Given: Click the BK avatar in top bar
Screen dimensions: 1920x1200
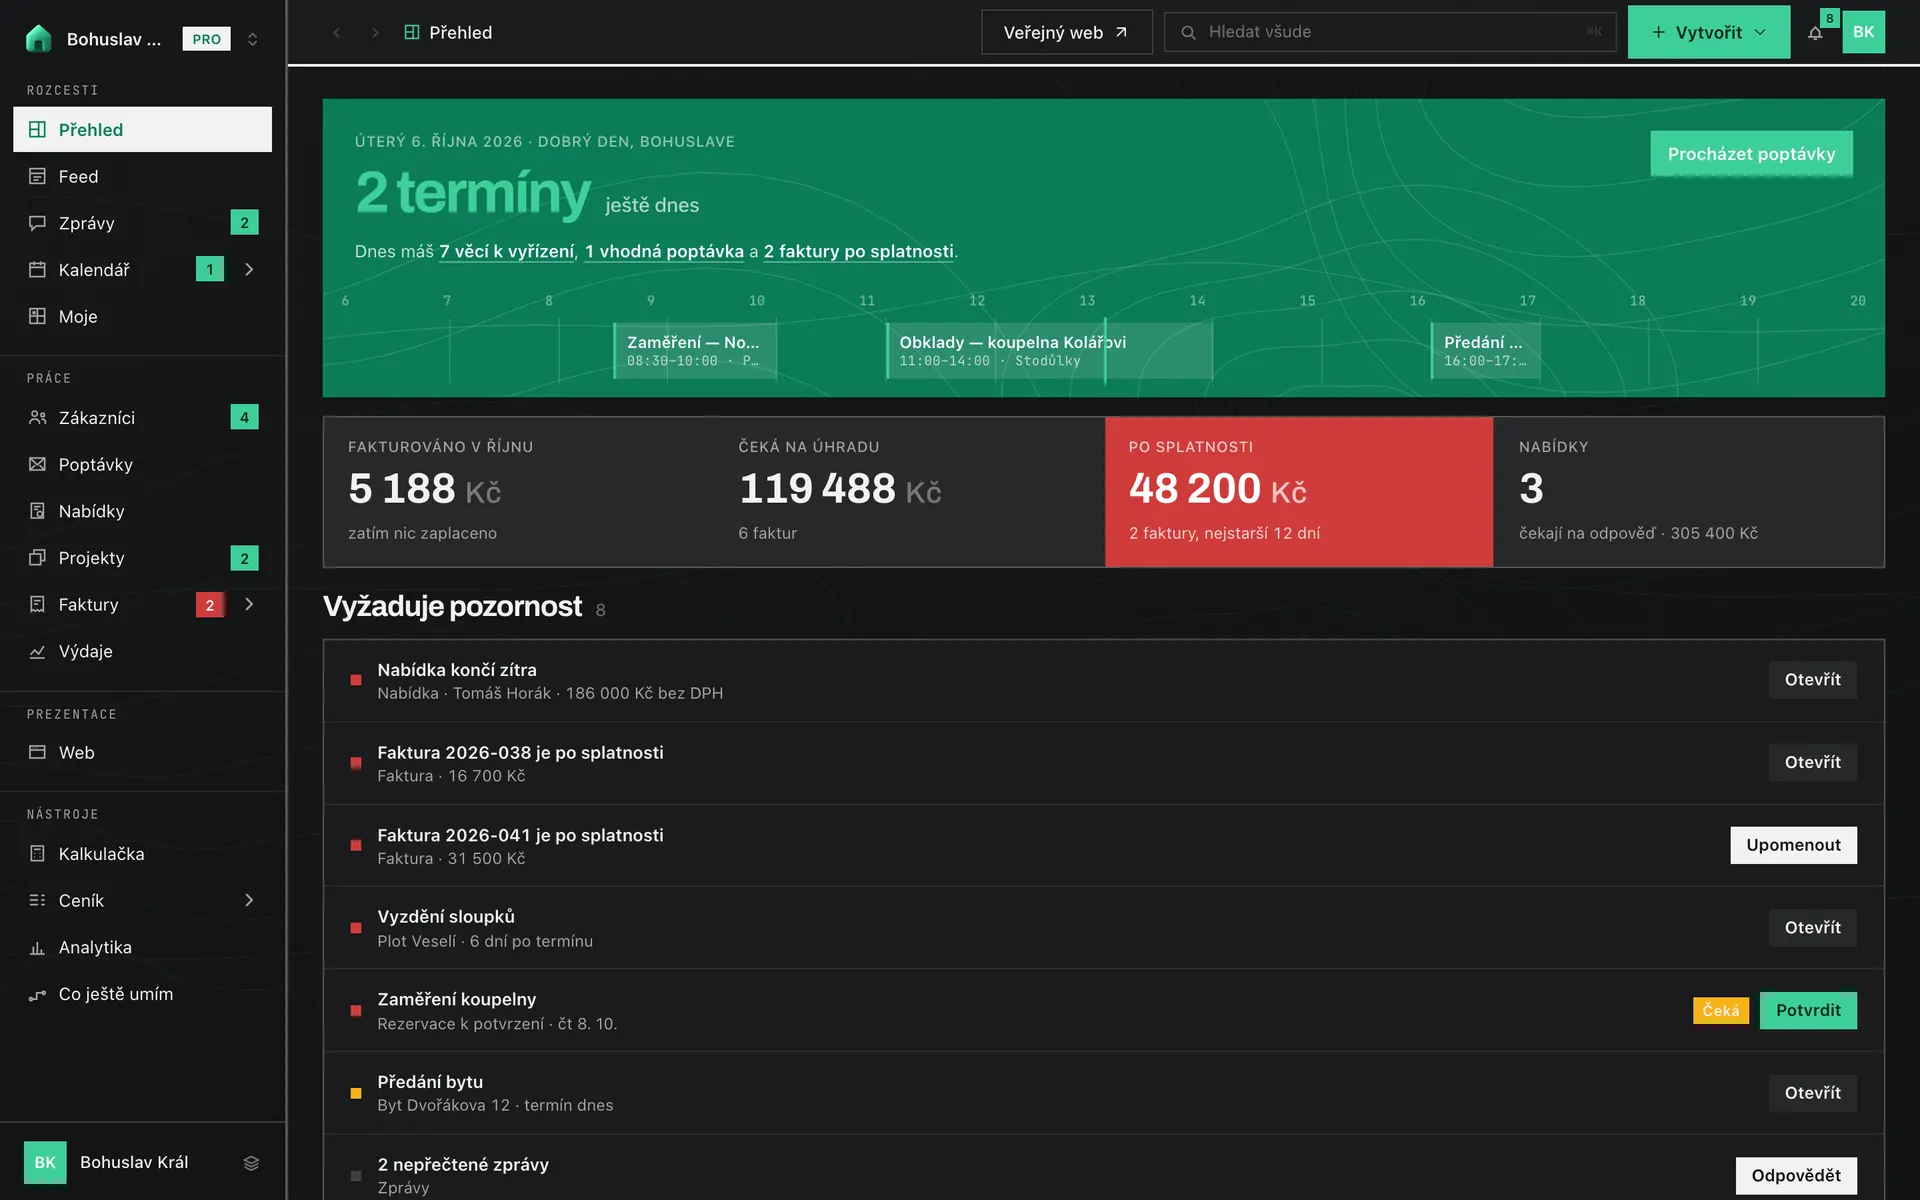Looking at the screenshot, I should (x=1863, y=32).
